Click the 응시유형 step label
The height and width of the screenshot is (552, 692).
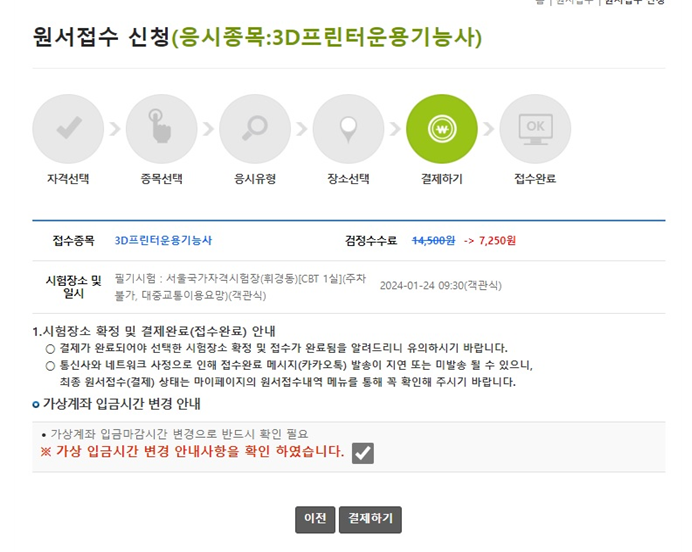click(255, 179)
